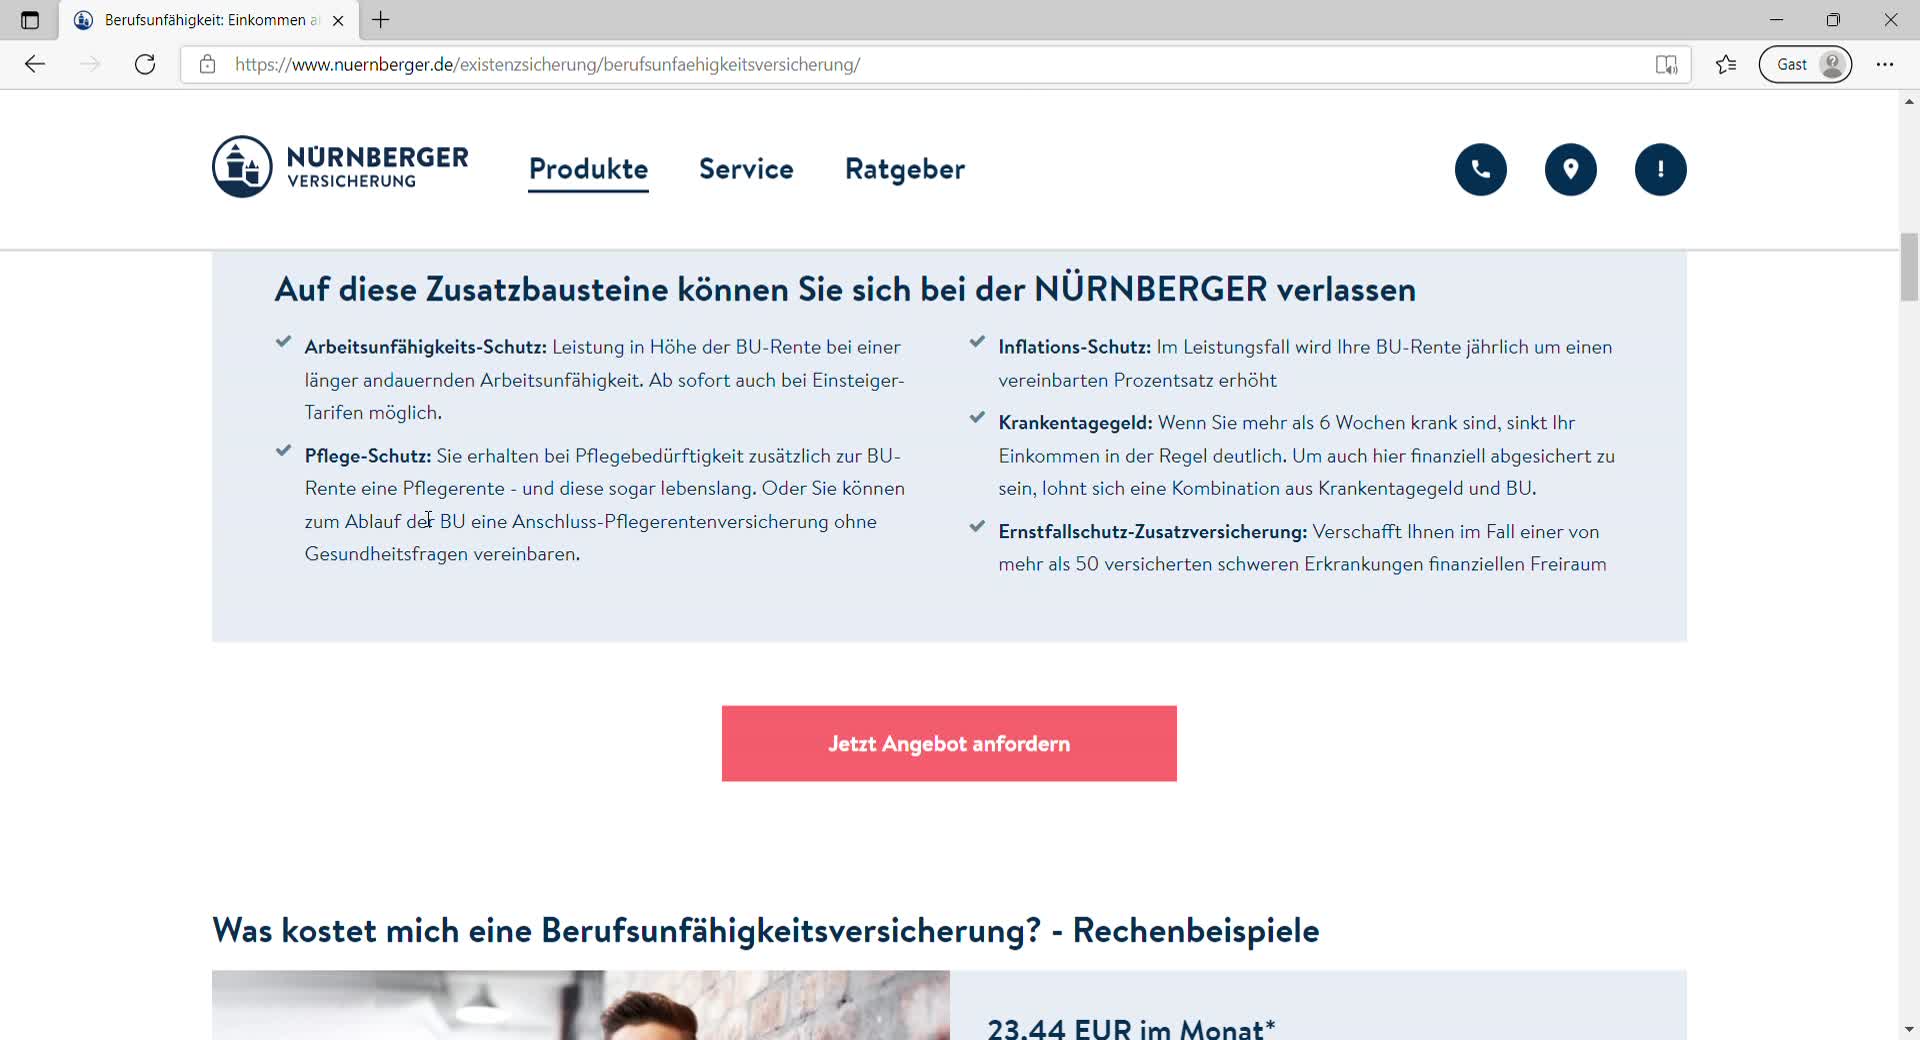Viewport: 1920px width, 1040px height.
Task: Reload the page with refresh icon
Action: coord(145,65)
